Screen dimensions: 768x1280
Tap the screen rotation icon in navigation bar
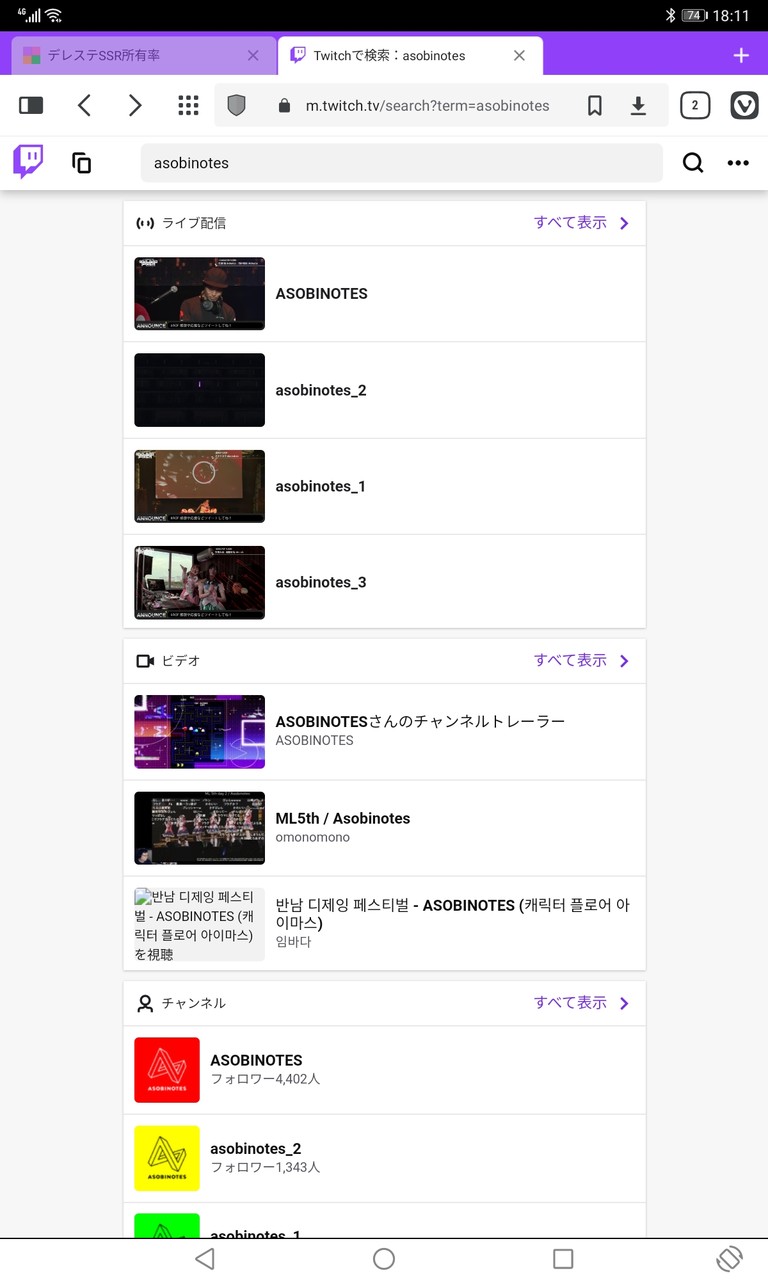point(730,1259)
